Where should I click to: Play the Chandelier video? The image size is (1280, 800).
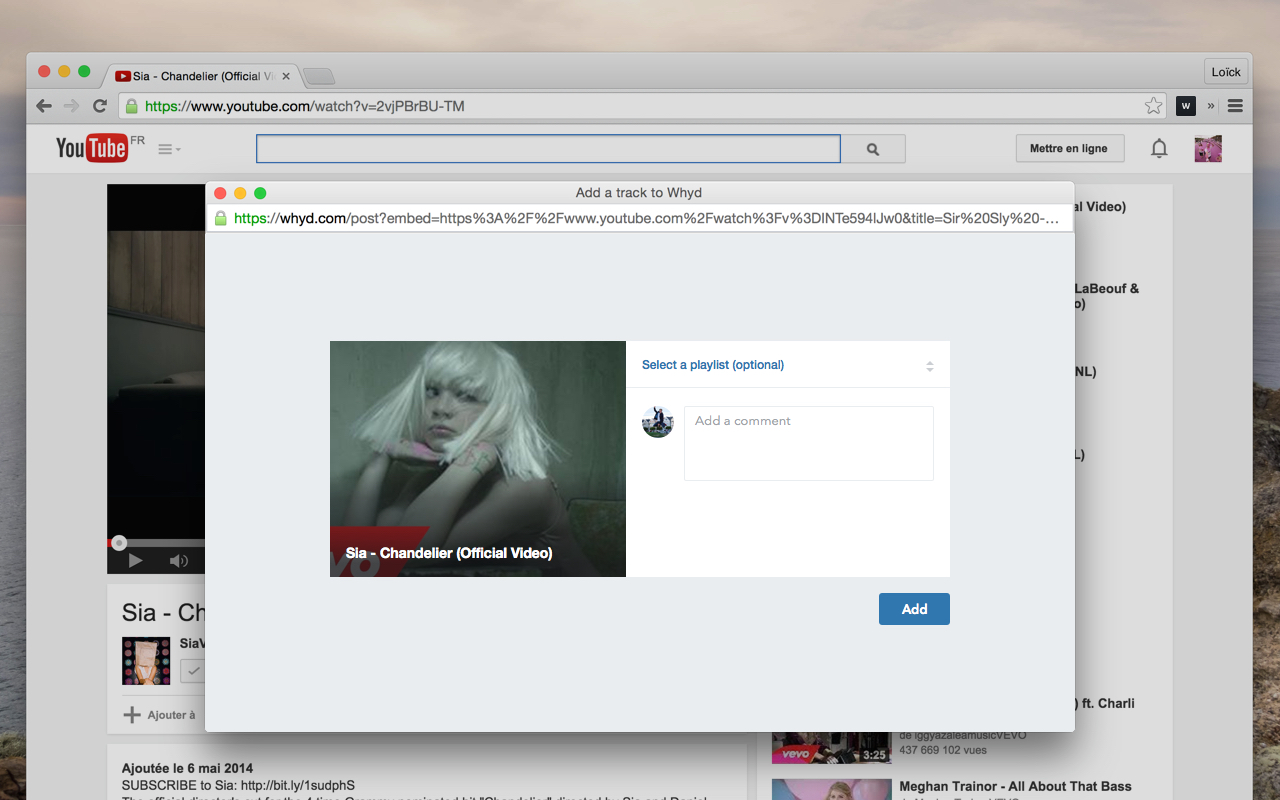[x=135, y=561]
